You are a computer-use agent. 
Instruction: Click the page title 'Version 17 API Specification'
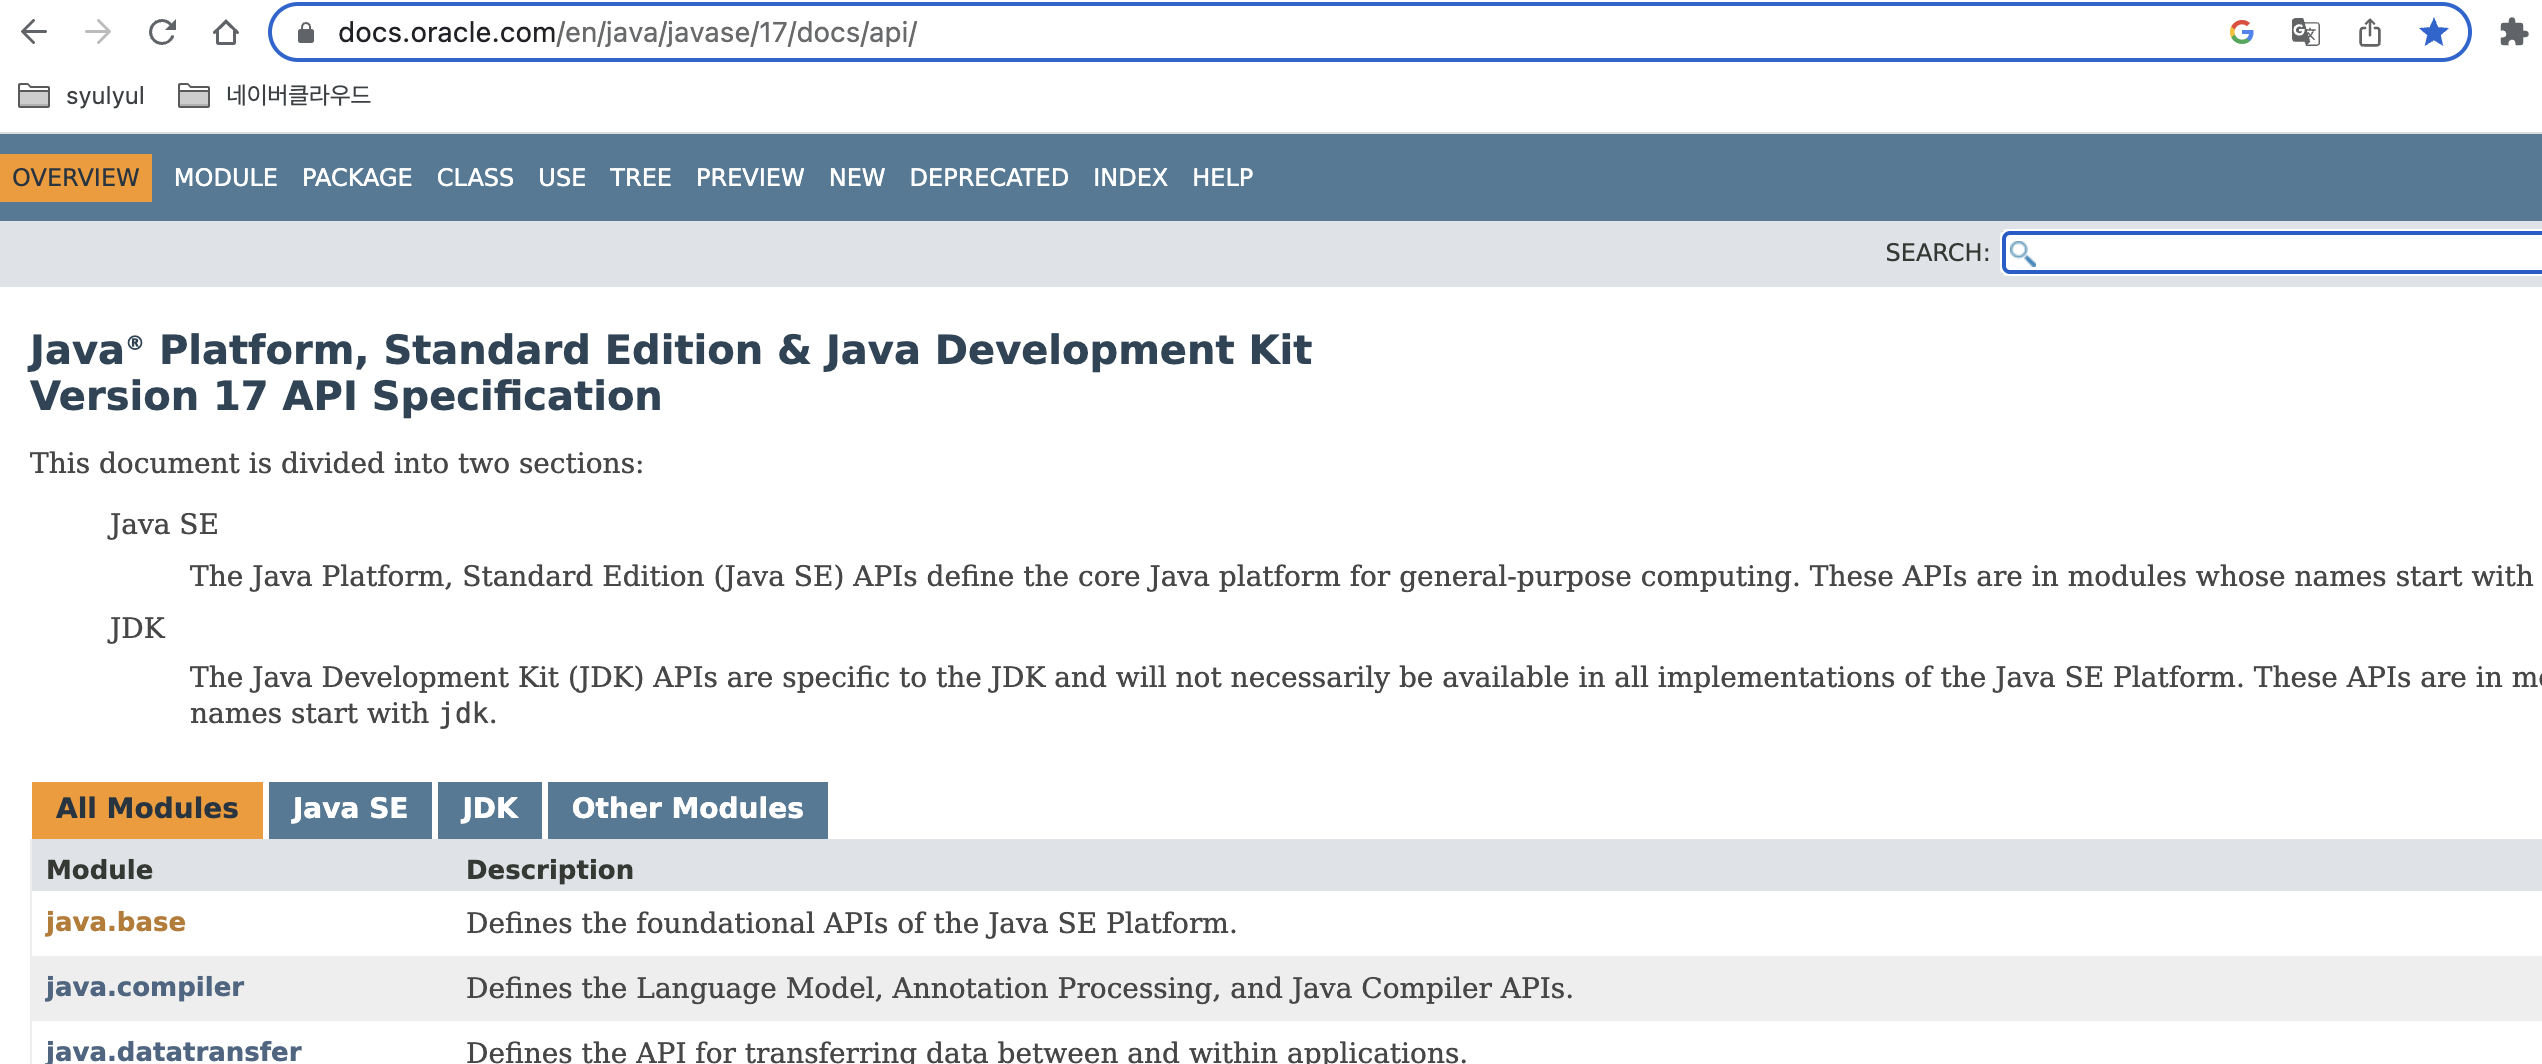(x=346, y=396)
